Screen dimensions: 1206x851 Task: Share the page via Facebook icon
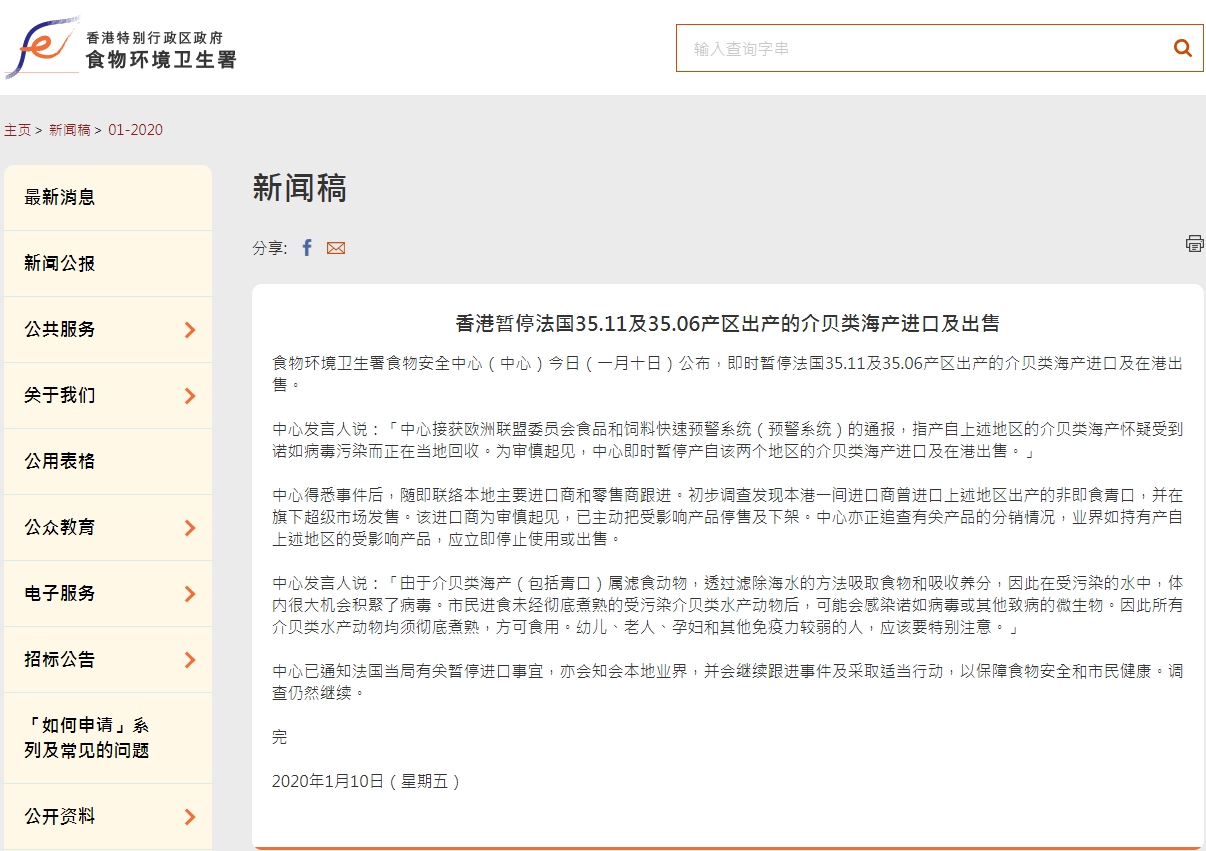tap(308, 248)
